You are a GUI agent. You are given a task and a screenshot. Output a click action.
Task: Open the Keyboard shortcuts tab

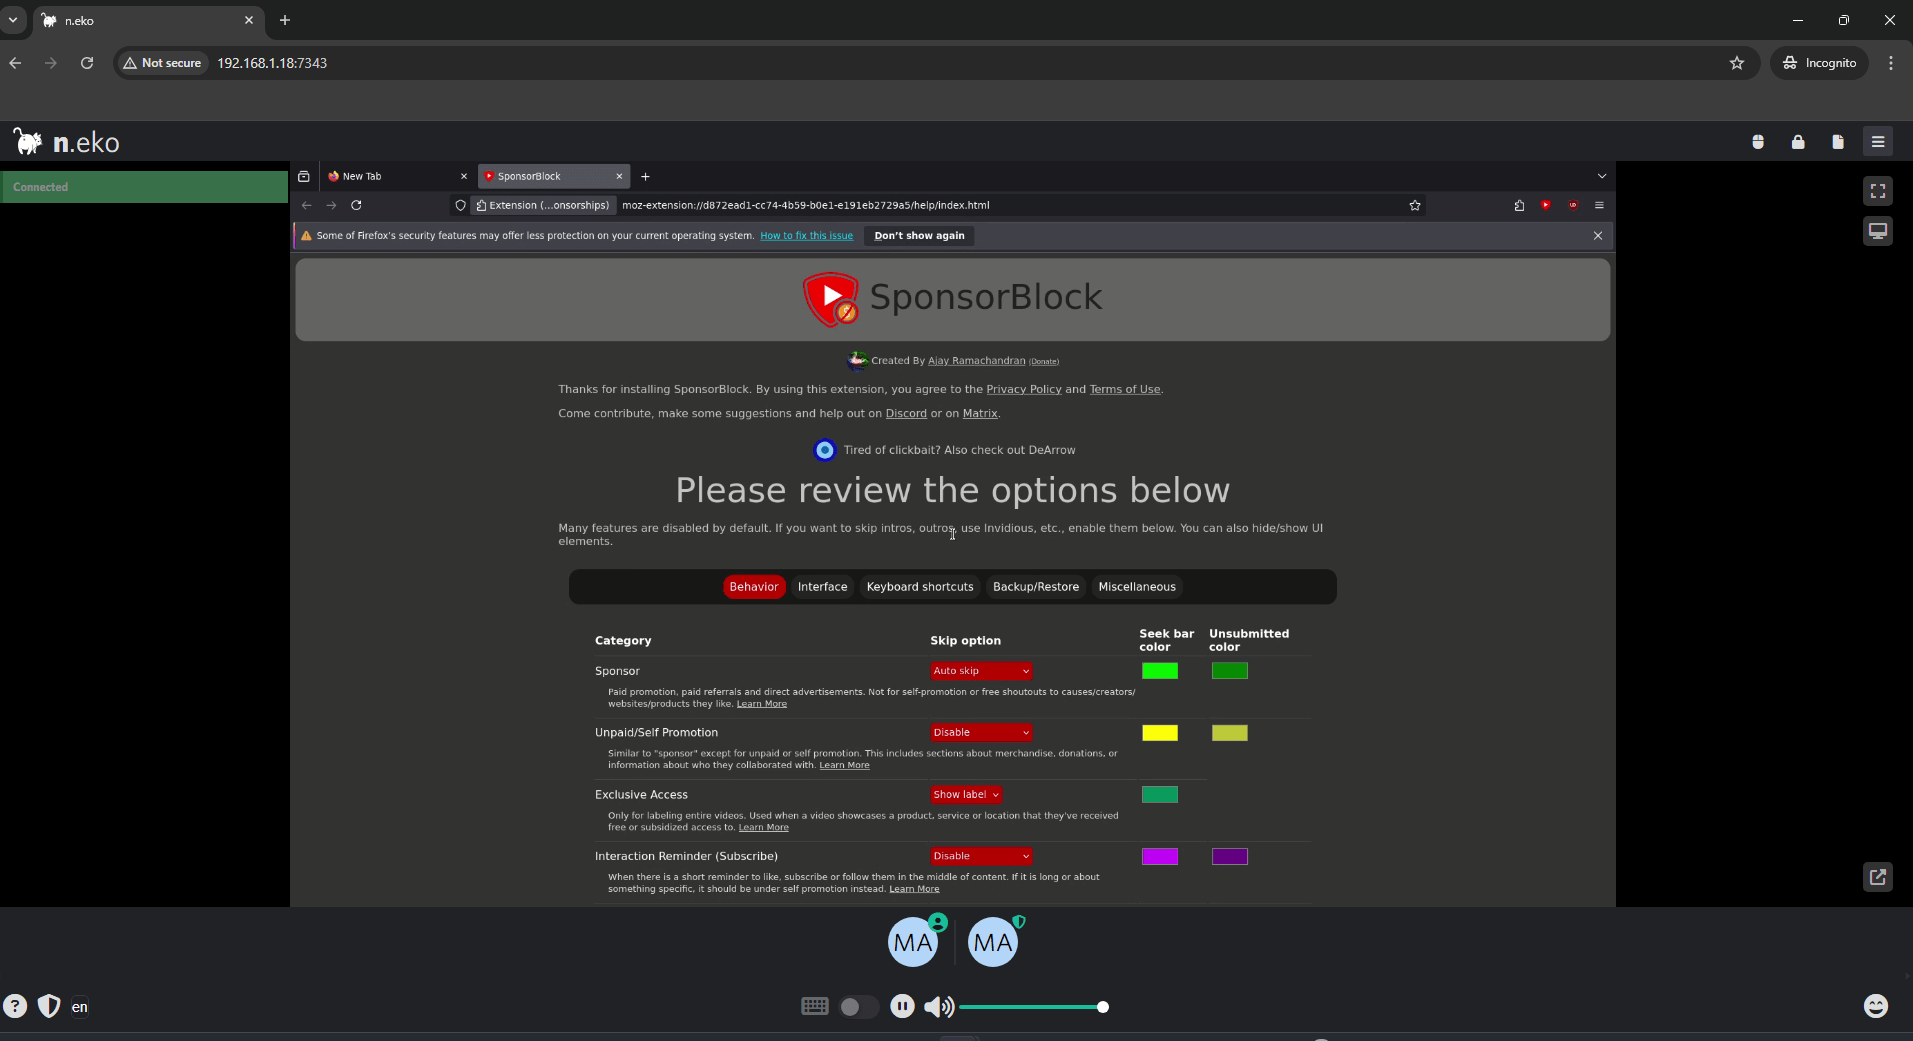[920, 587]
